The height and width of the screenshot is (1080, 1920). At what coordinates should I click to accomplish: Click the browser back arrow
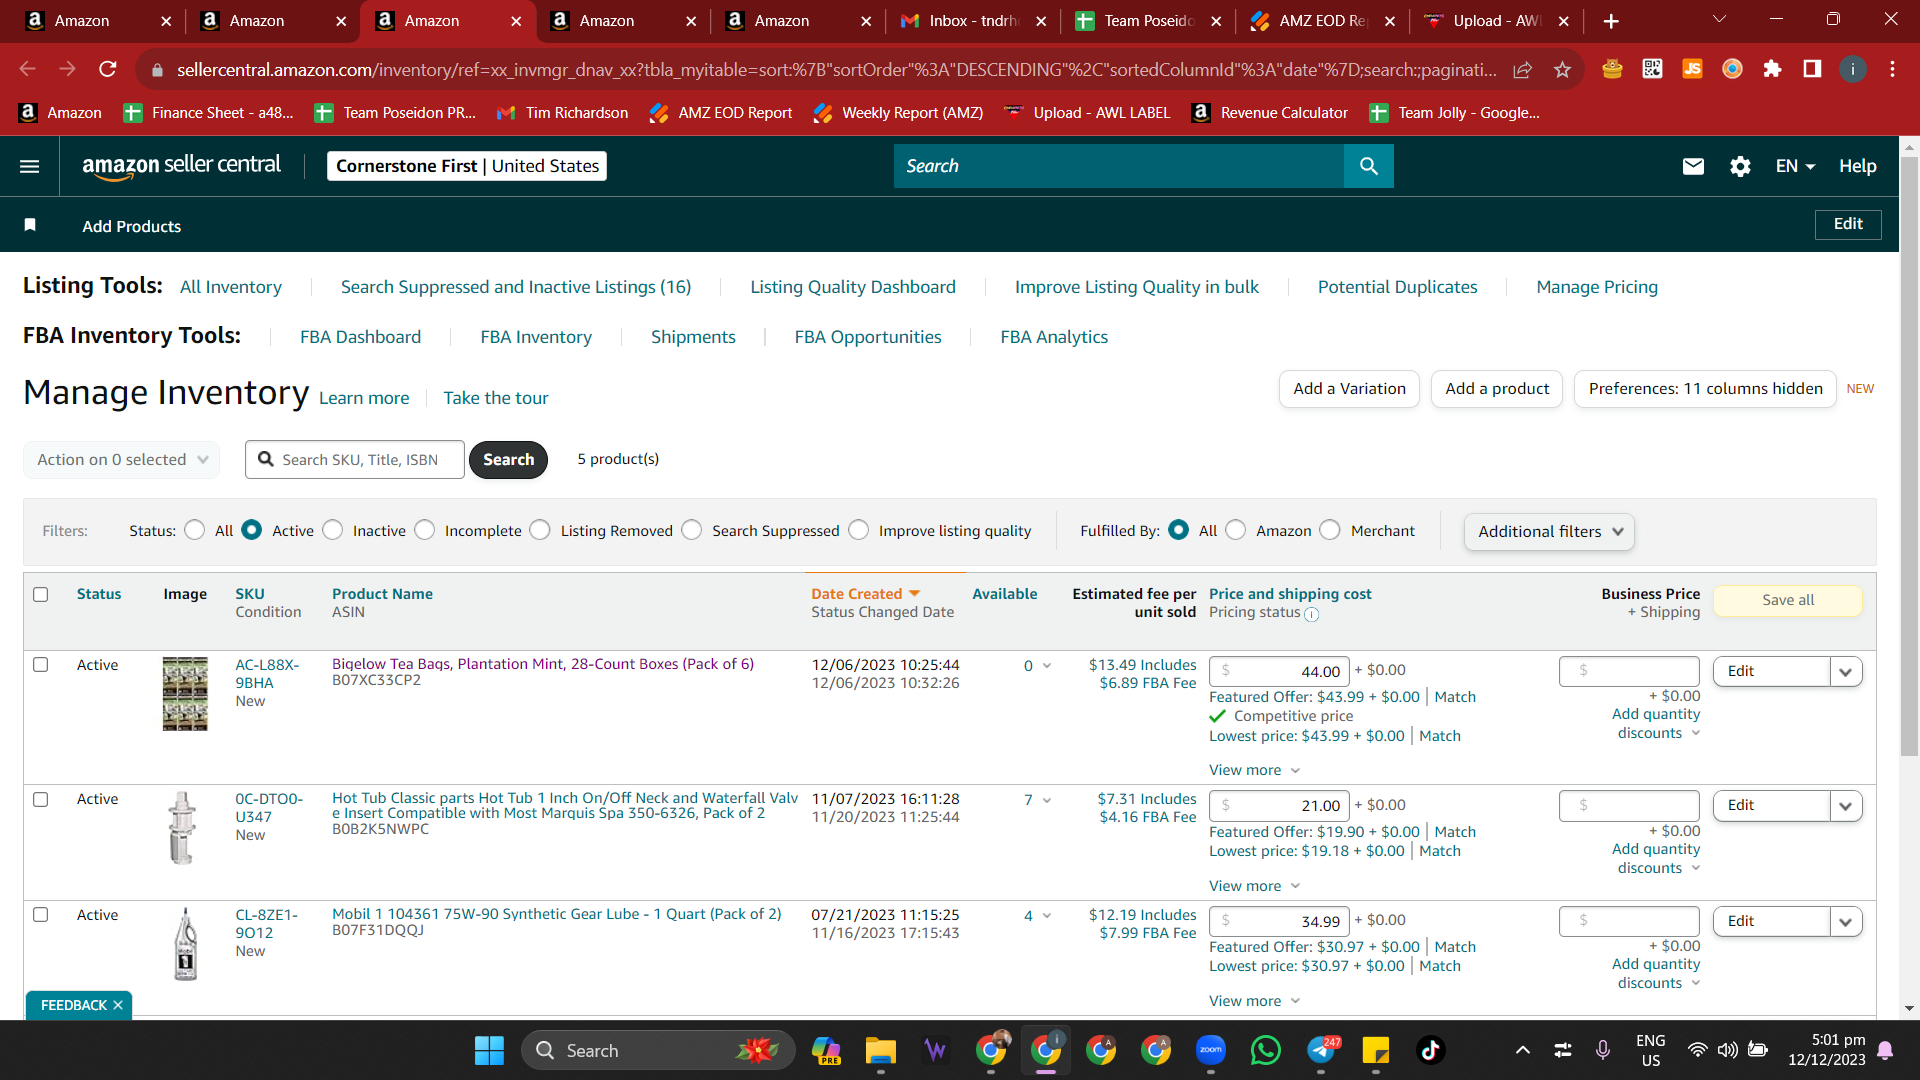tap(28, 69)
